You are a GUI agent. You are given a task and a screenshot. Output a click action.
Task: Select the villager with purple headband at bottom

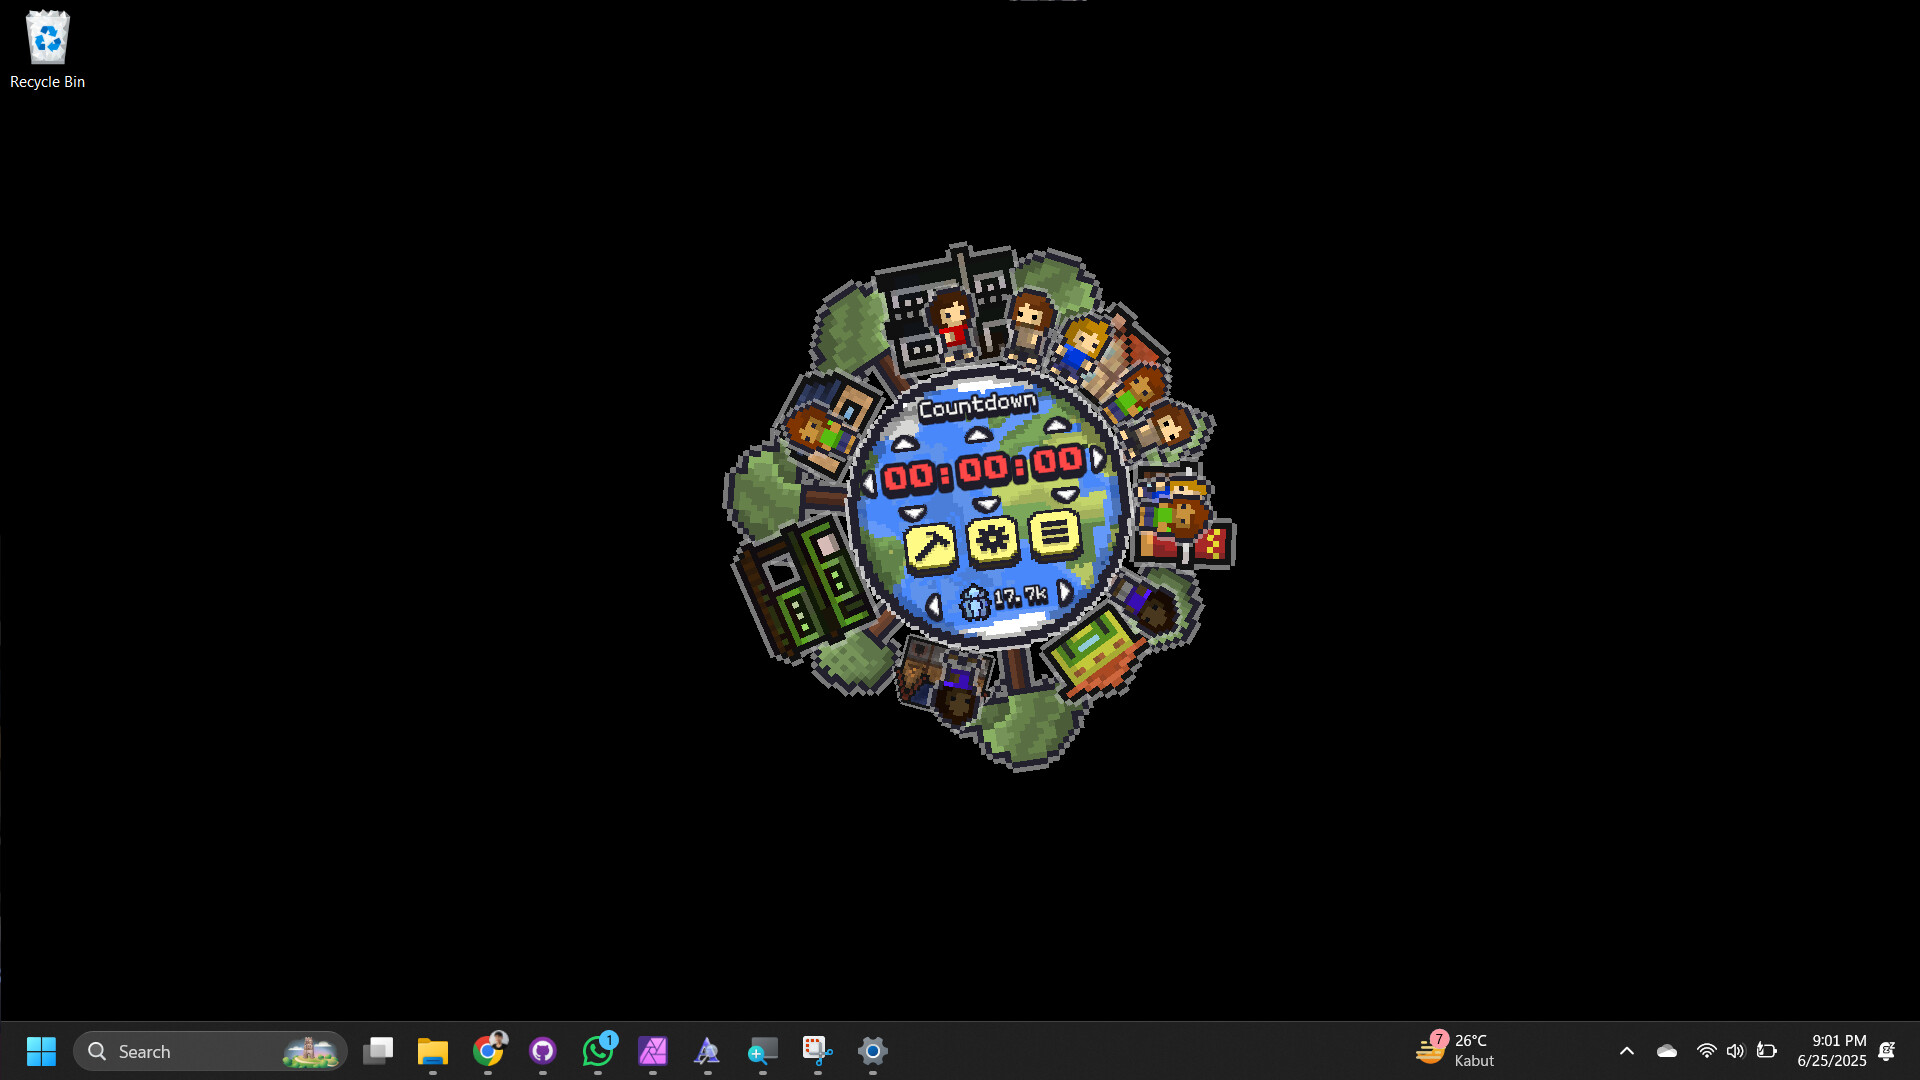[x=958, y=693]
